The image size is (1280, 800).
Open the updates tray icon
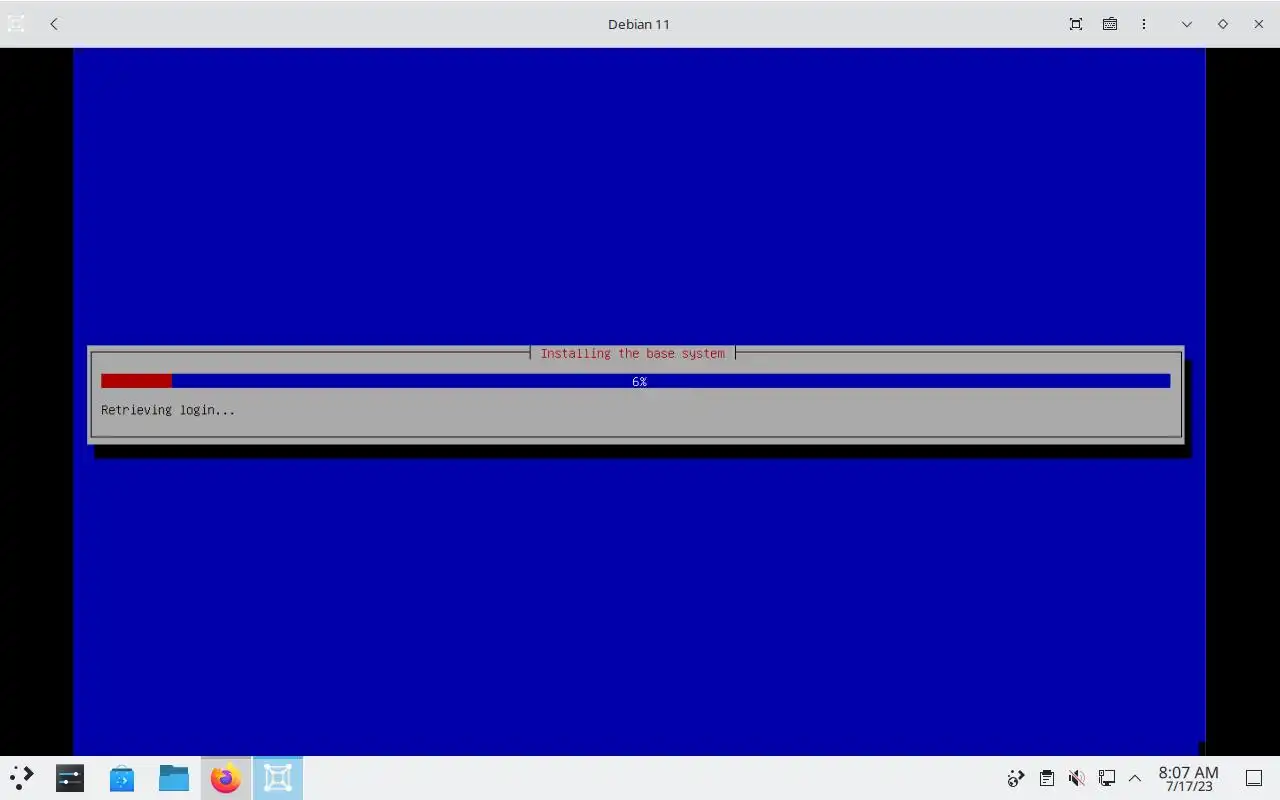tap(1016, 778)
